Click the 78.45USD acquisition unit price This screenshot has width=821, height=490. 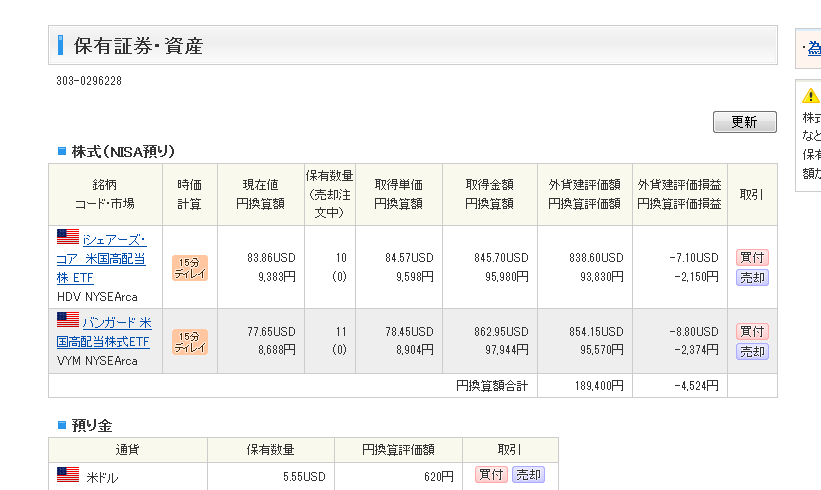(409, 331)
